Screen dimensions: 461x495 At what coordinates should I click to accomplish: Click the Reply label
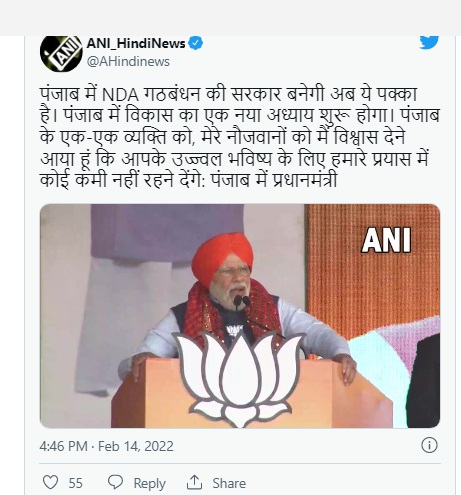[x=149, y=483]
